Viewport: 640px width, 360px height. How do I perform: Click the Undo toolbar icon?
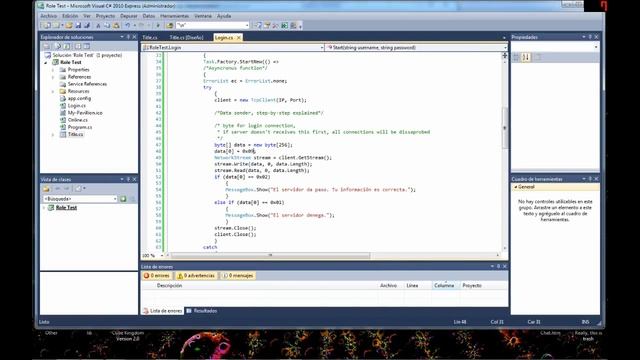coord(128,25)
